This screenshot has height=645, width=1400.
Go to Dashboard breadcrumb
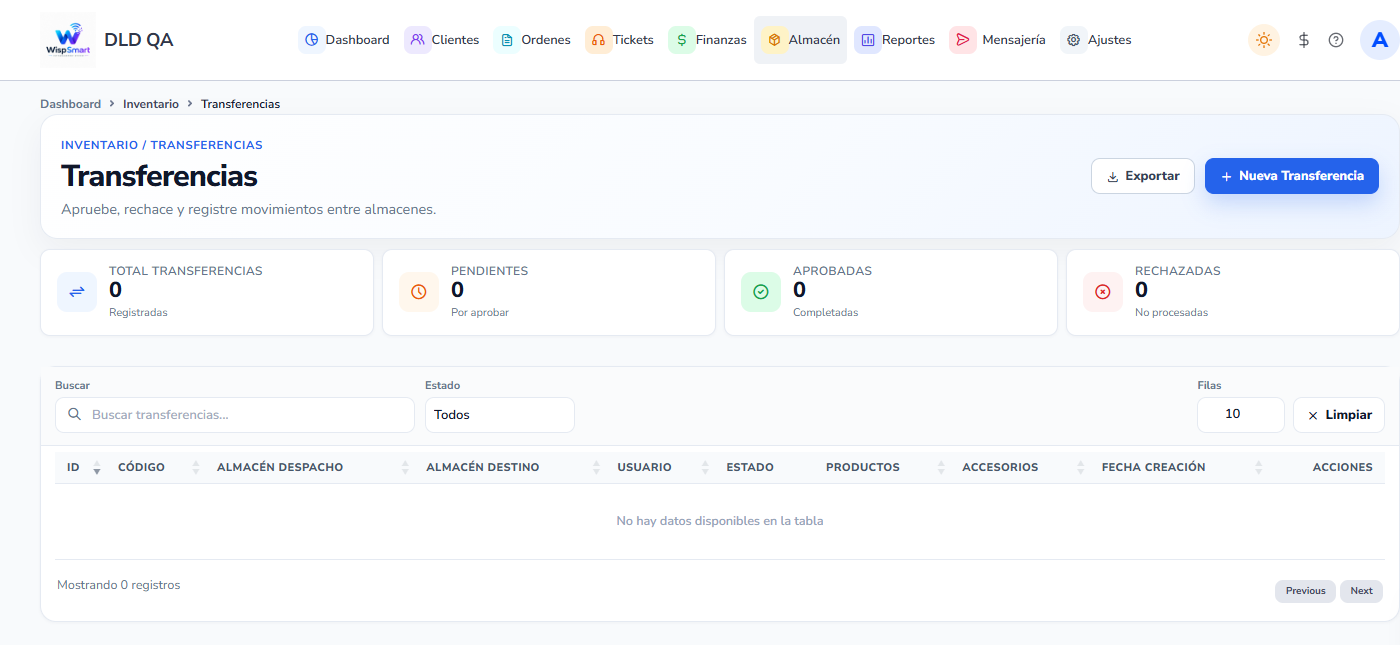pos(70,104)
